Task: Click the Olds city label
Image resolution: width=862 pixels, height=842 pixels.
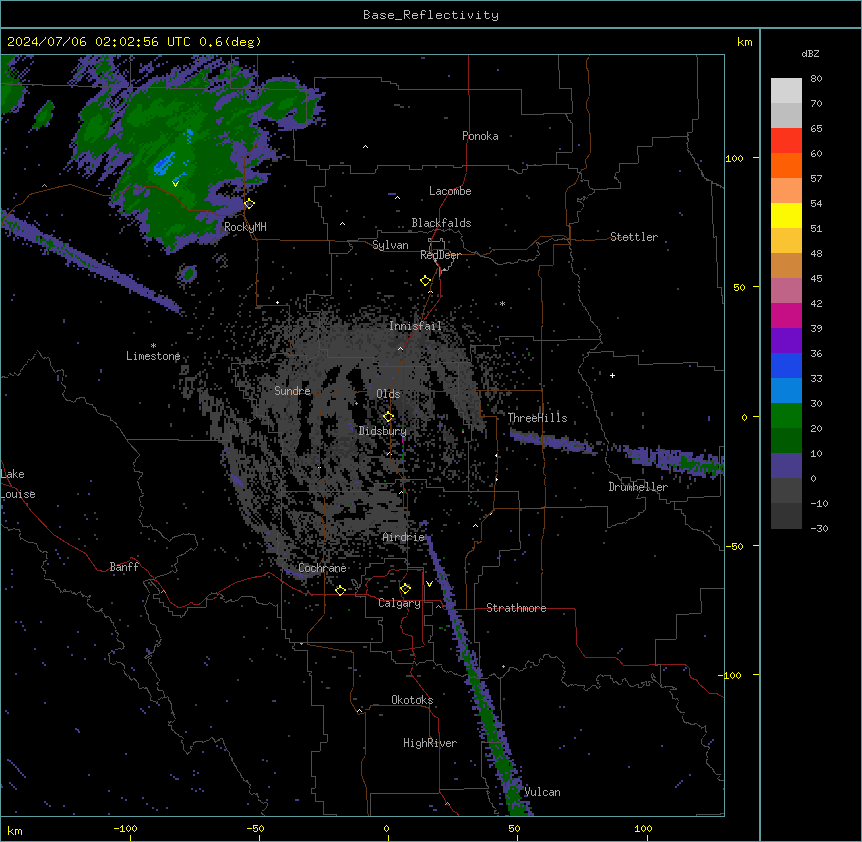Action: click(x=388, y=394)
